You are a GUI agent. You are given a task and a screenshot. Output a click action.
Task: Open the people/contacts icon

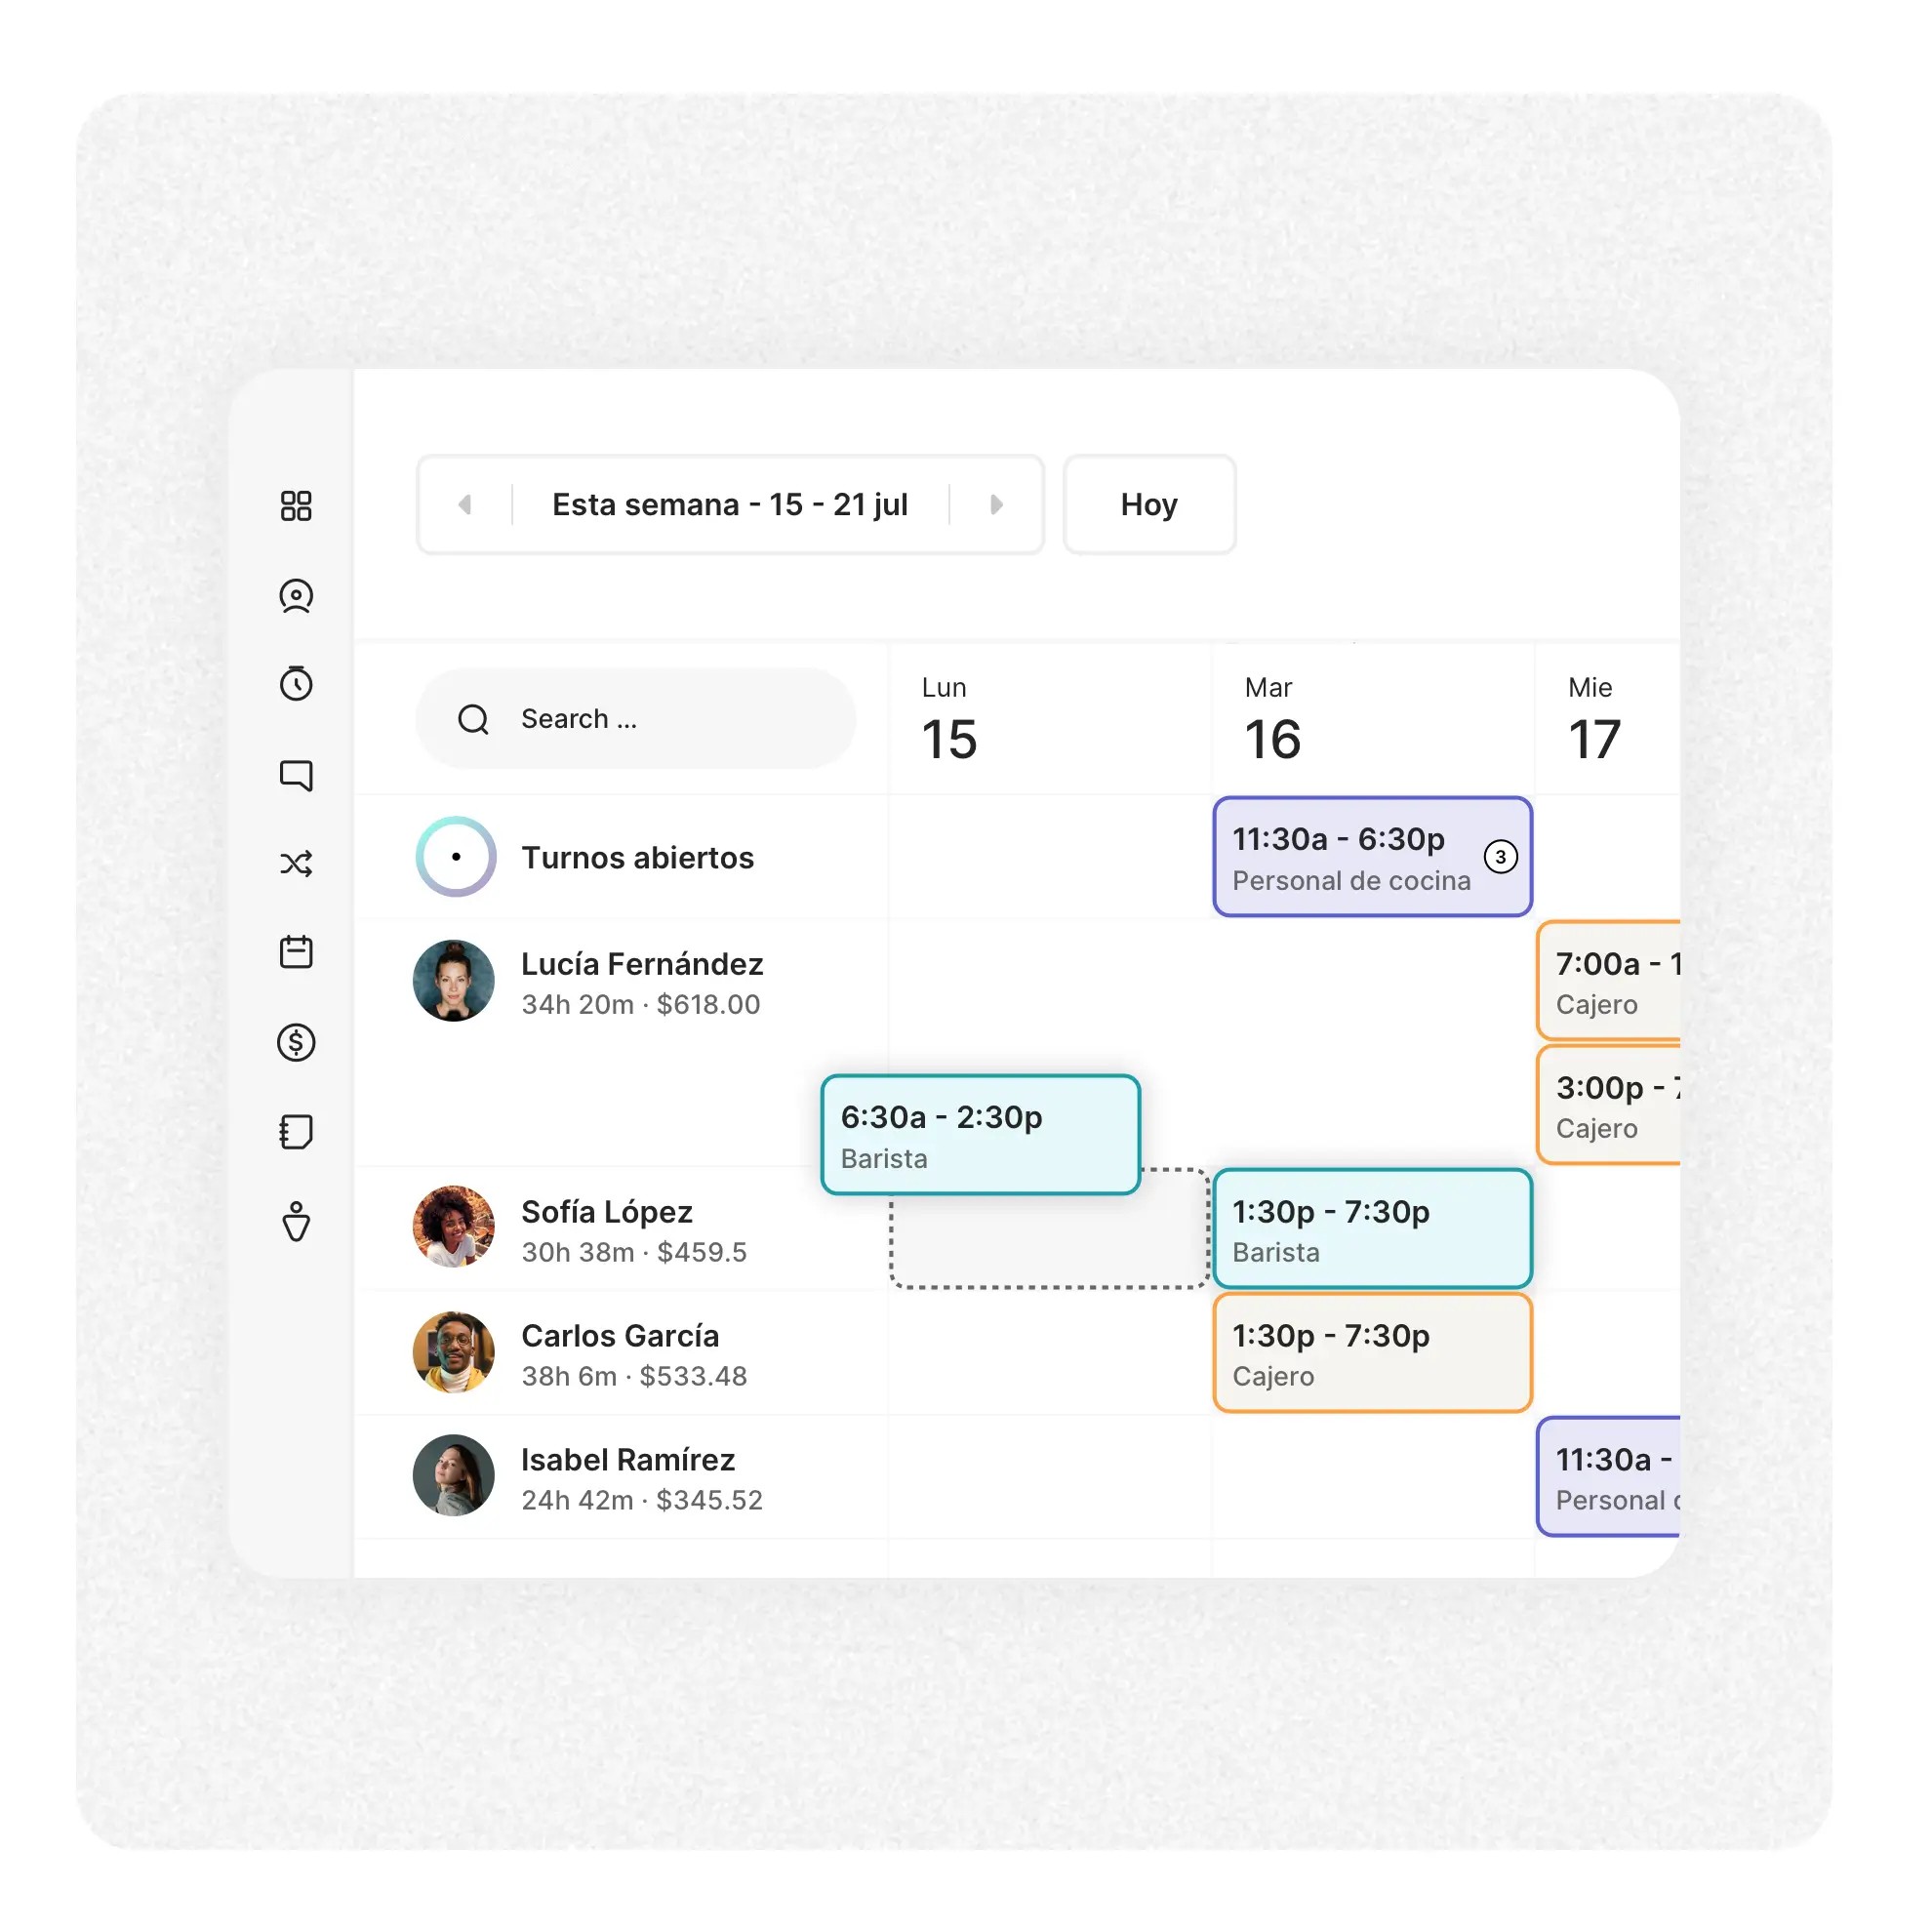click(x=296, y=596)
